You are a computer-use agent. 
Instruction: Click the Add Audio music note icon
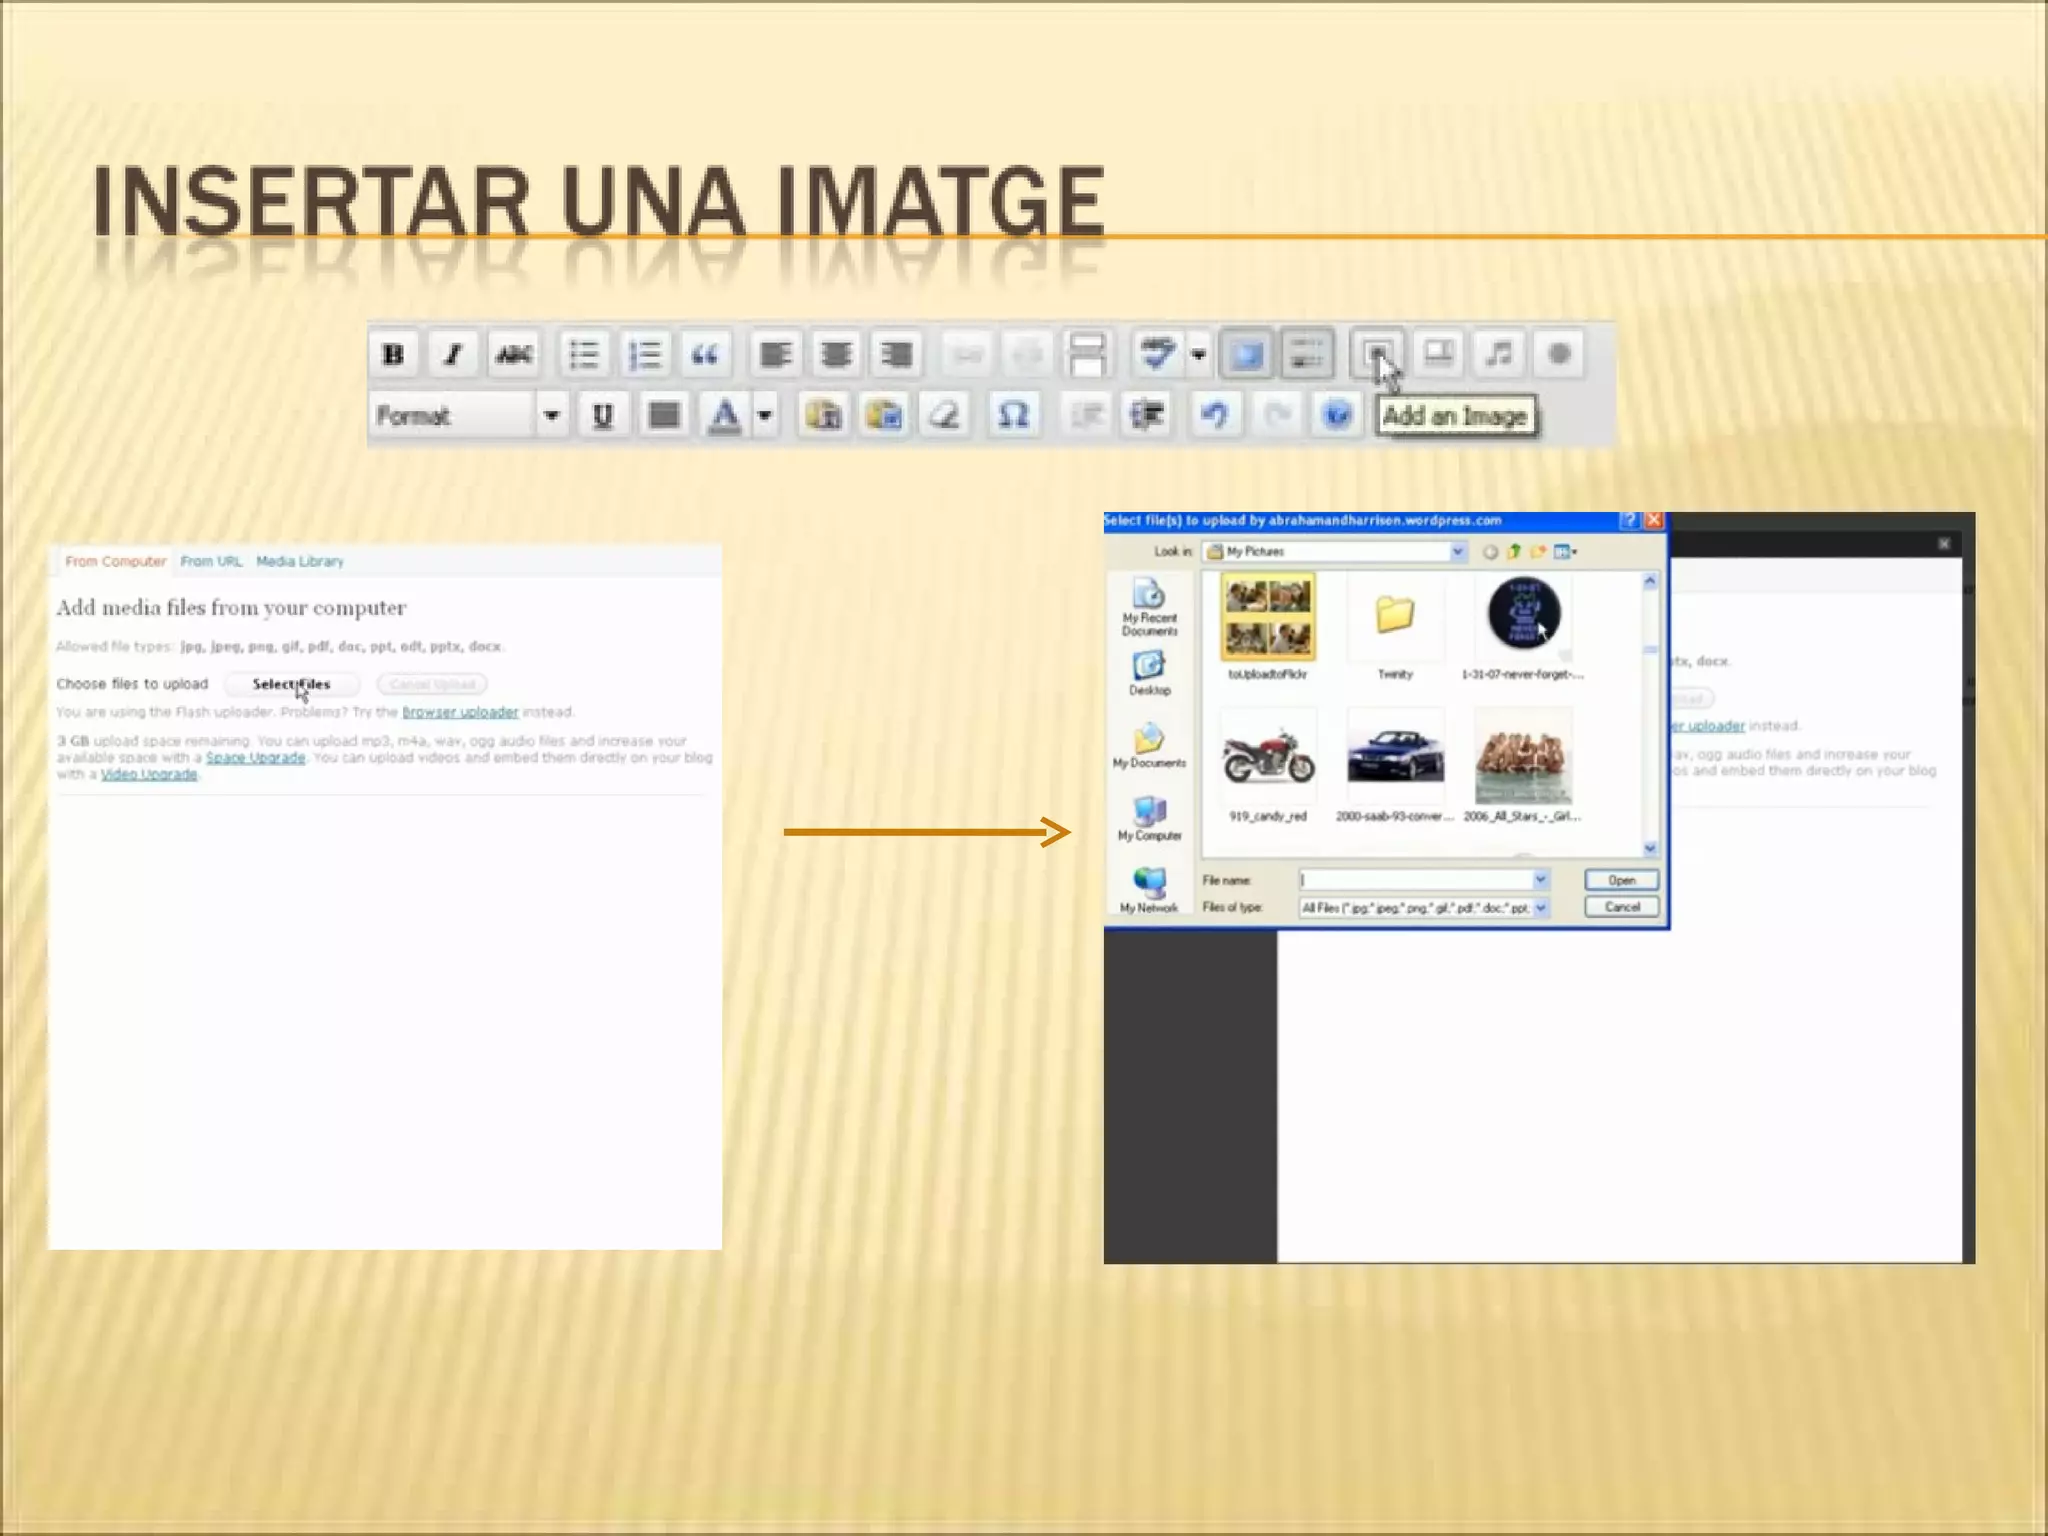(1499, 354)
